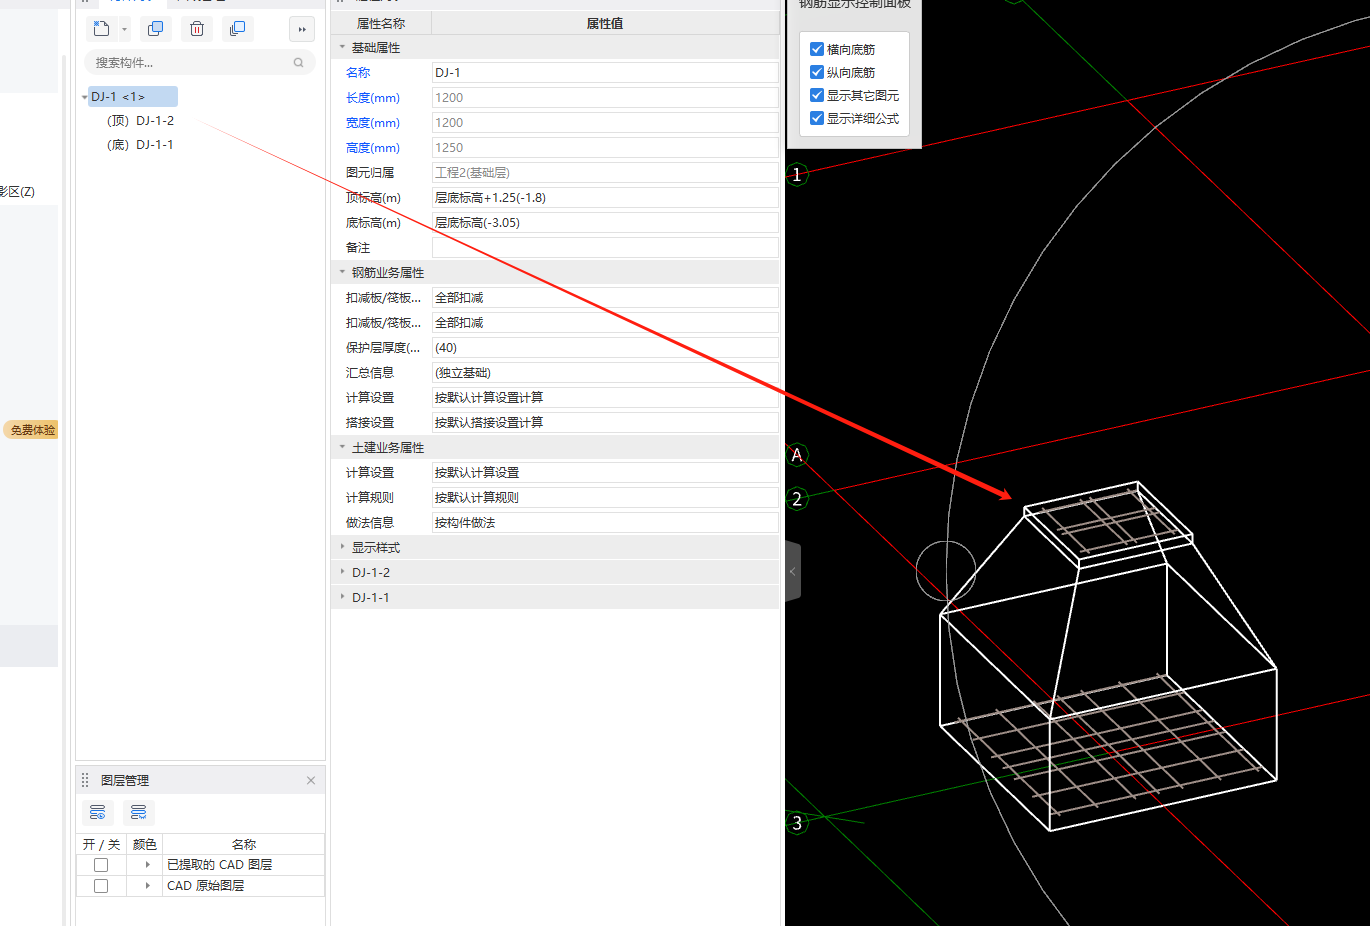Click the 搭接设置 value field

coord(605,422)
